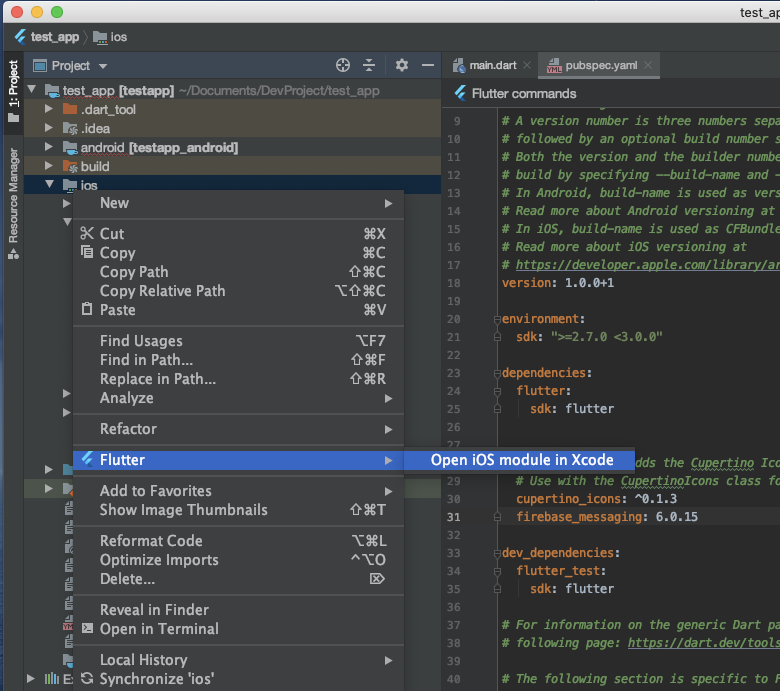Screen dimensions: 780x691
Task: Open Project panel settings gear
Action: pyautogui.click(x=401, y=65)
